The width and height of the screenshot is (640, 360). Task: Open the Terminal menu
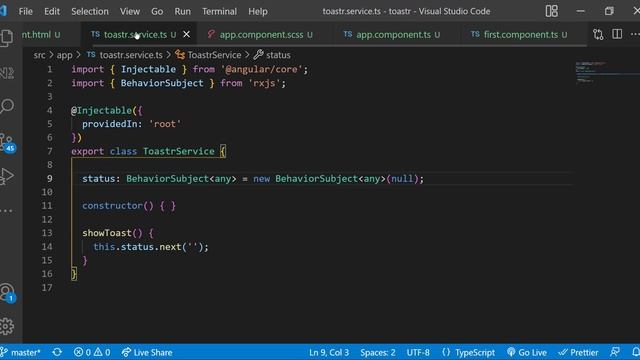219,11
